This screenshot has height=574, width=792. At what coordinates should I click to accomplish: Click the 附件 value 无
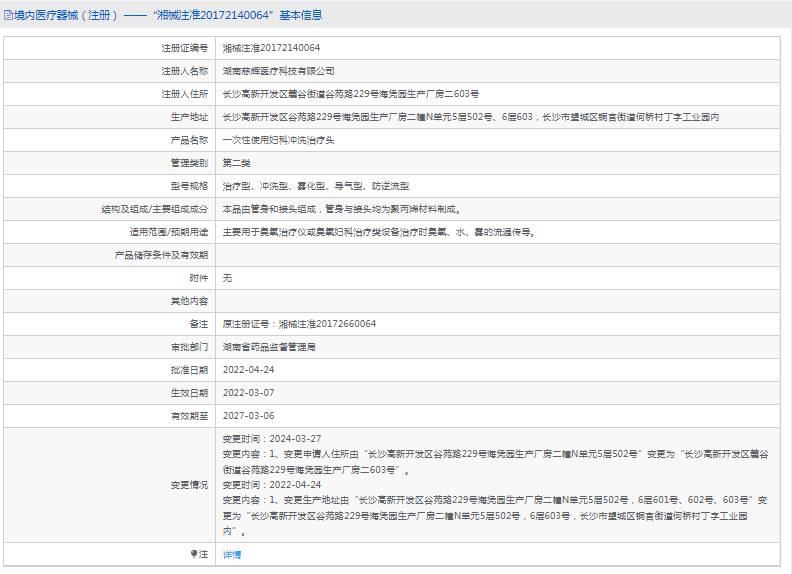(x=227, y=278)
